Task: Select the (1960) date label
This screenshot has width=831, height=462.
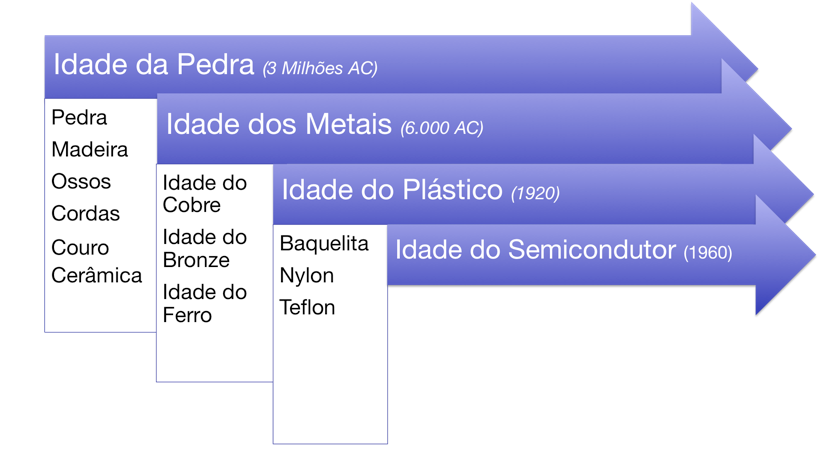Action: [x=708, y=252]
